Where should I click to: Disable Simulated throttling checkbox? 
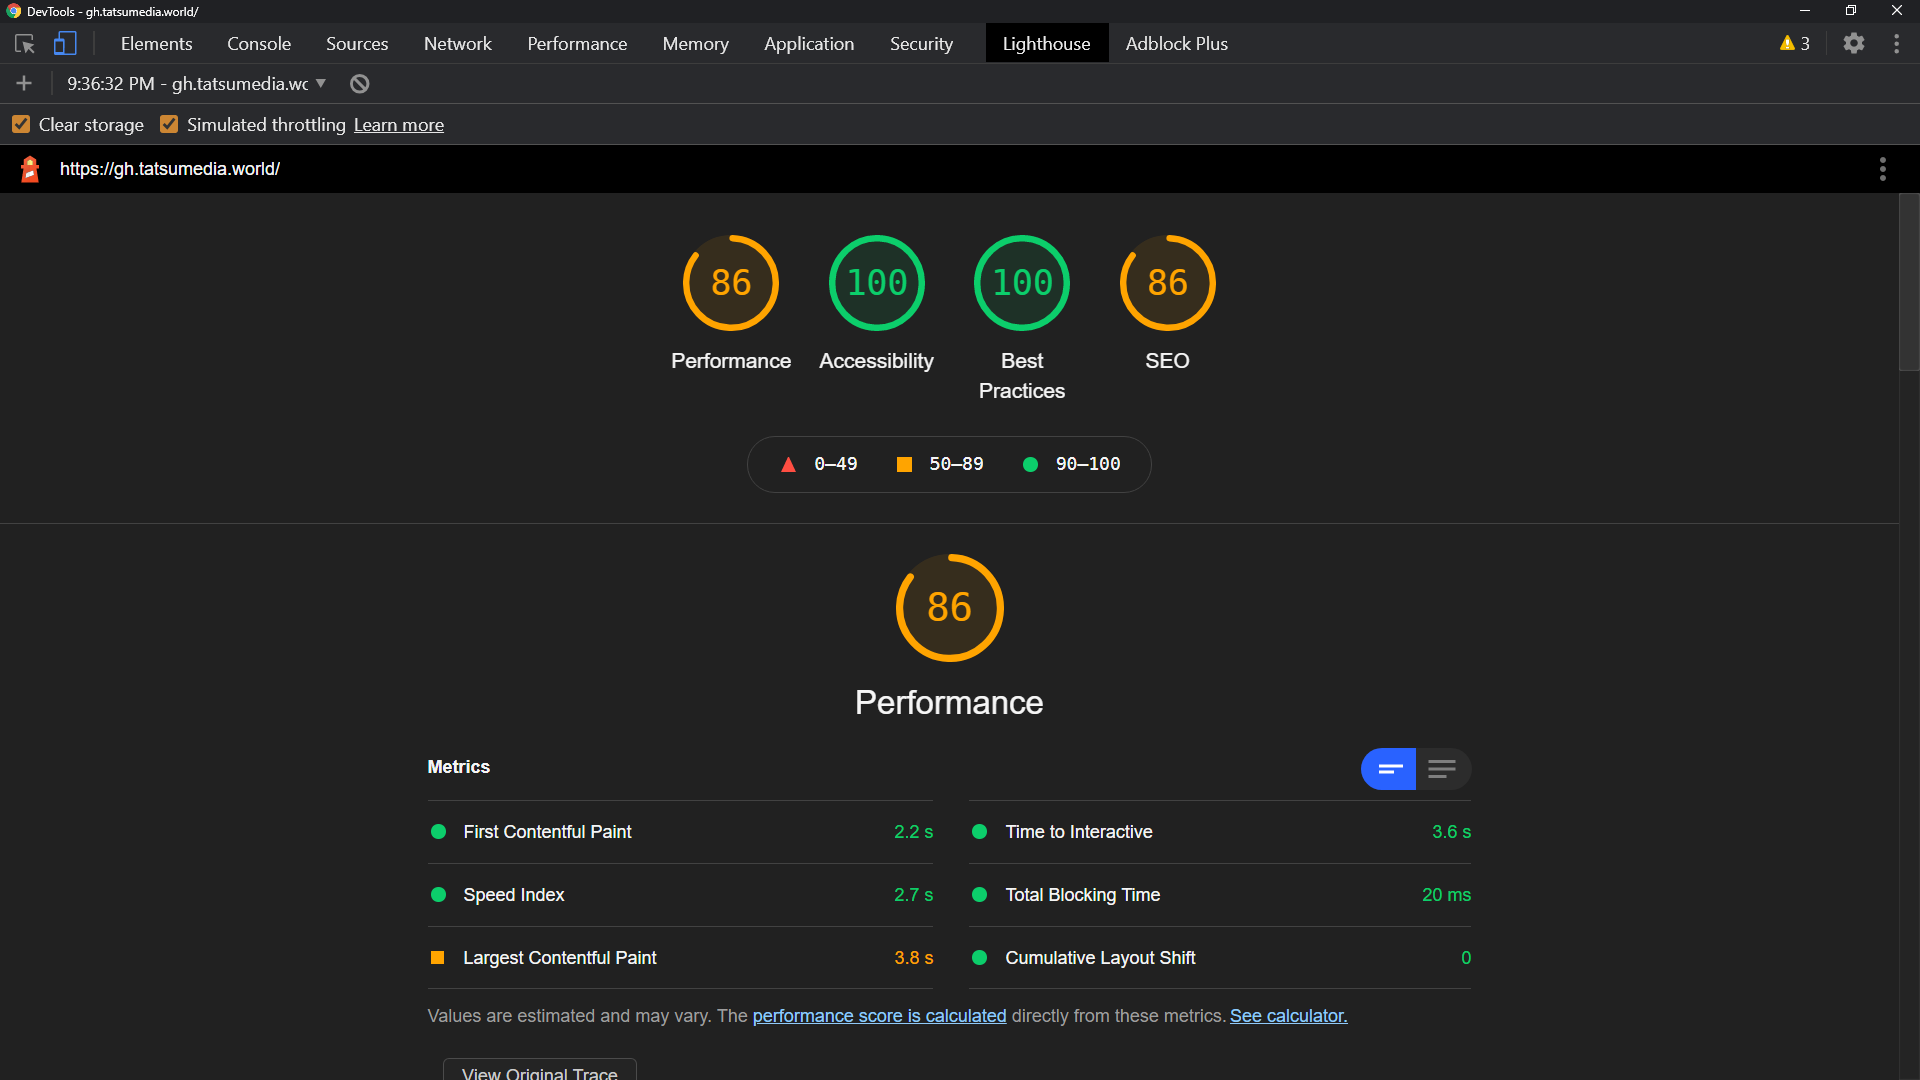[169, 125]
